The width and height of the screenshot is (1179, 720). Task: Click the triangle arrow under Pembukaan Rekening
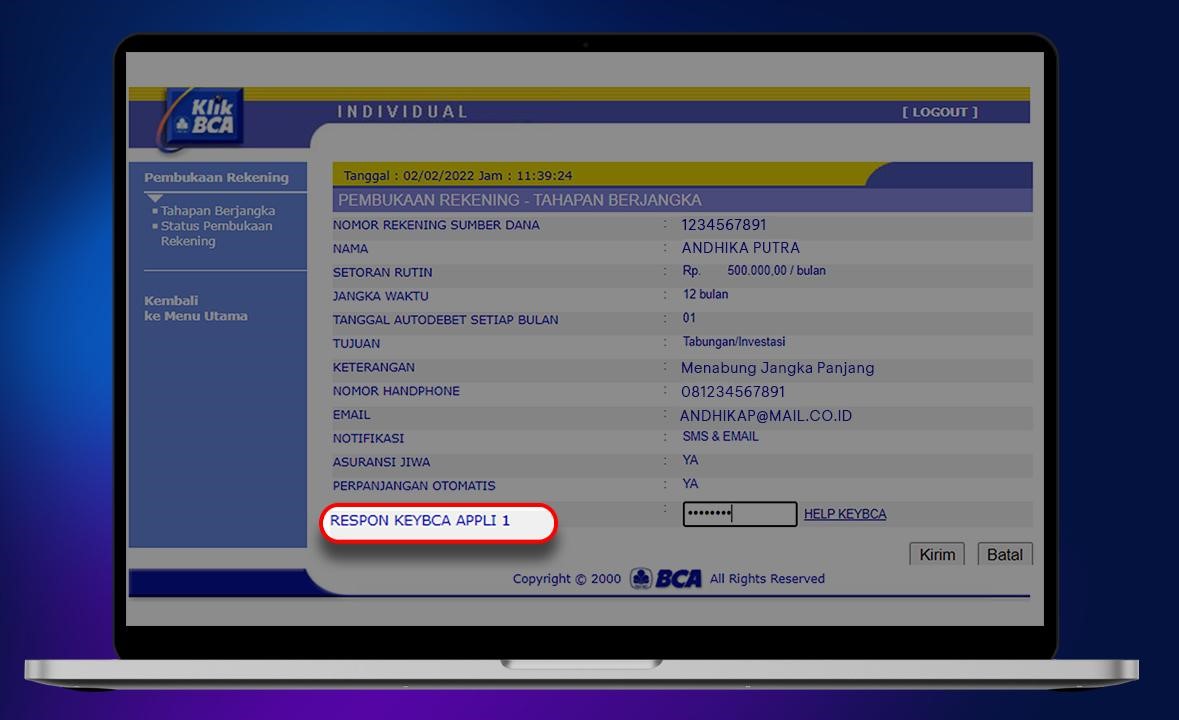point(154,198)
